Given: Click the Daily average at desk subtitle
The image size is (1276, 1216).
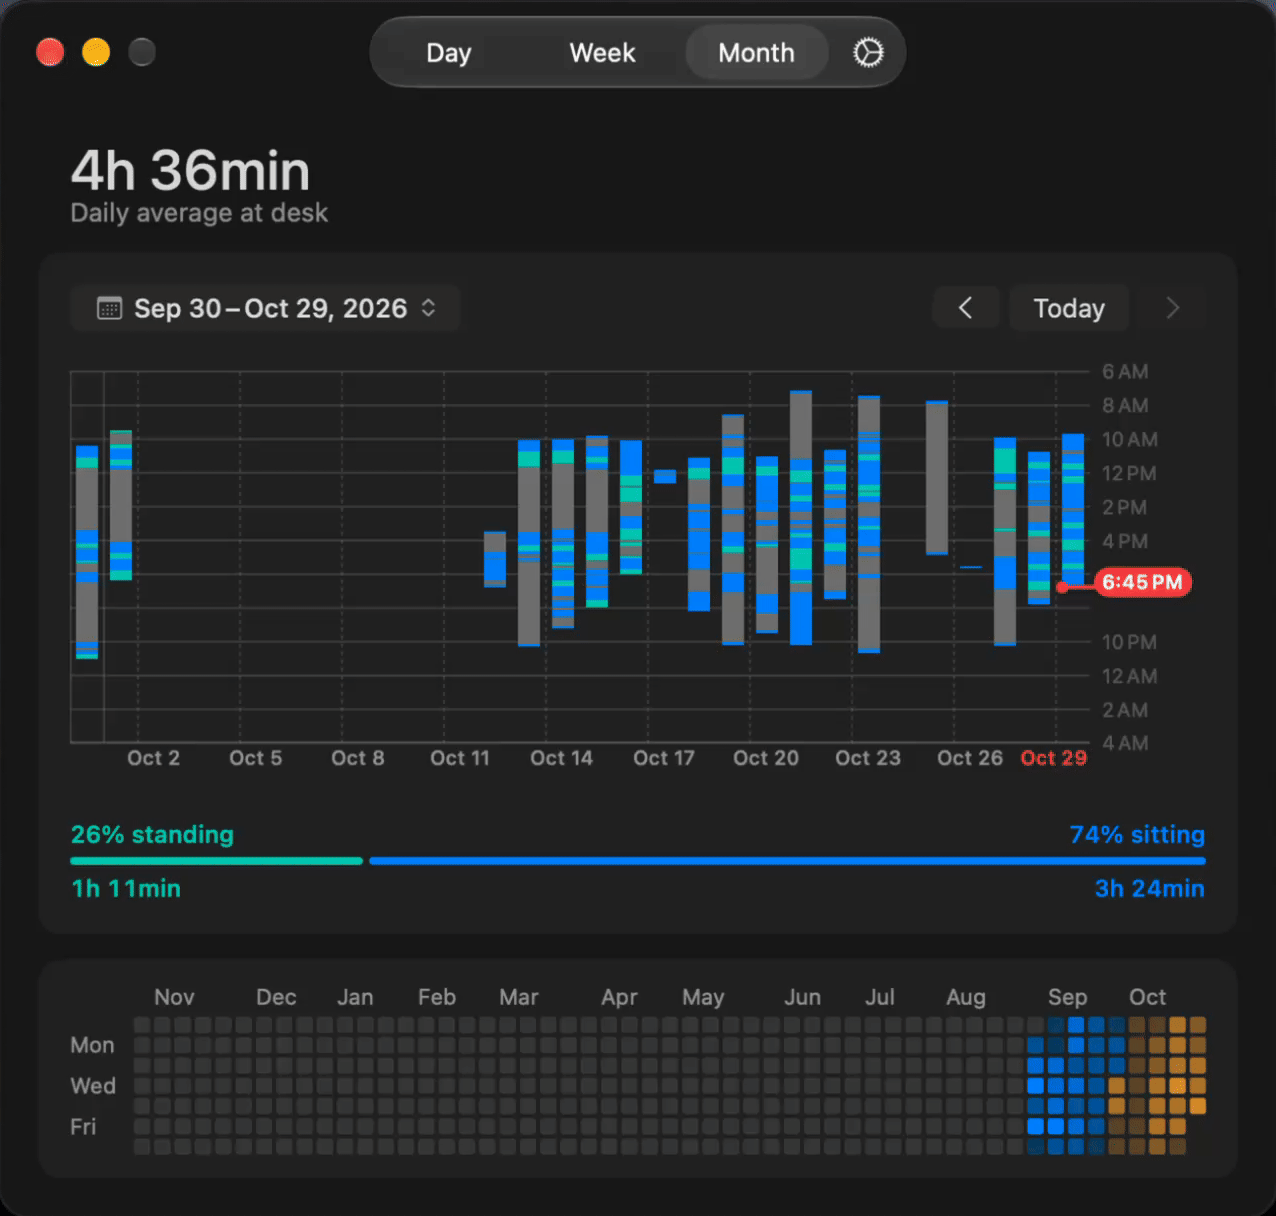Looking at the screenshot, I should (199, 213).
